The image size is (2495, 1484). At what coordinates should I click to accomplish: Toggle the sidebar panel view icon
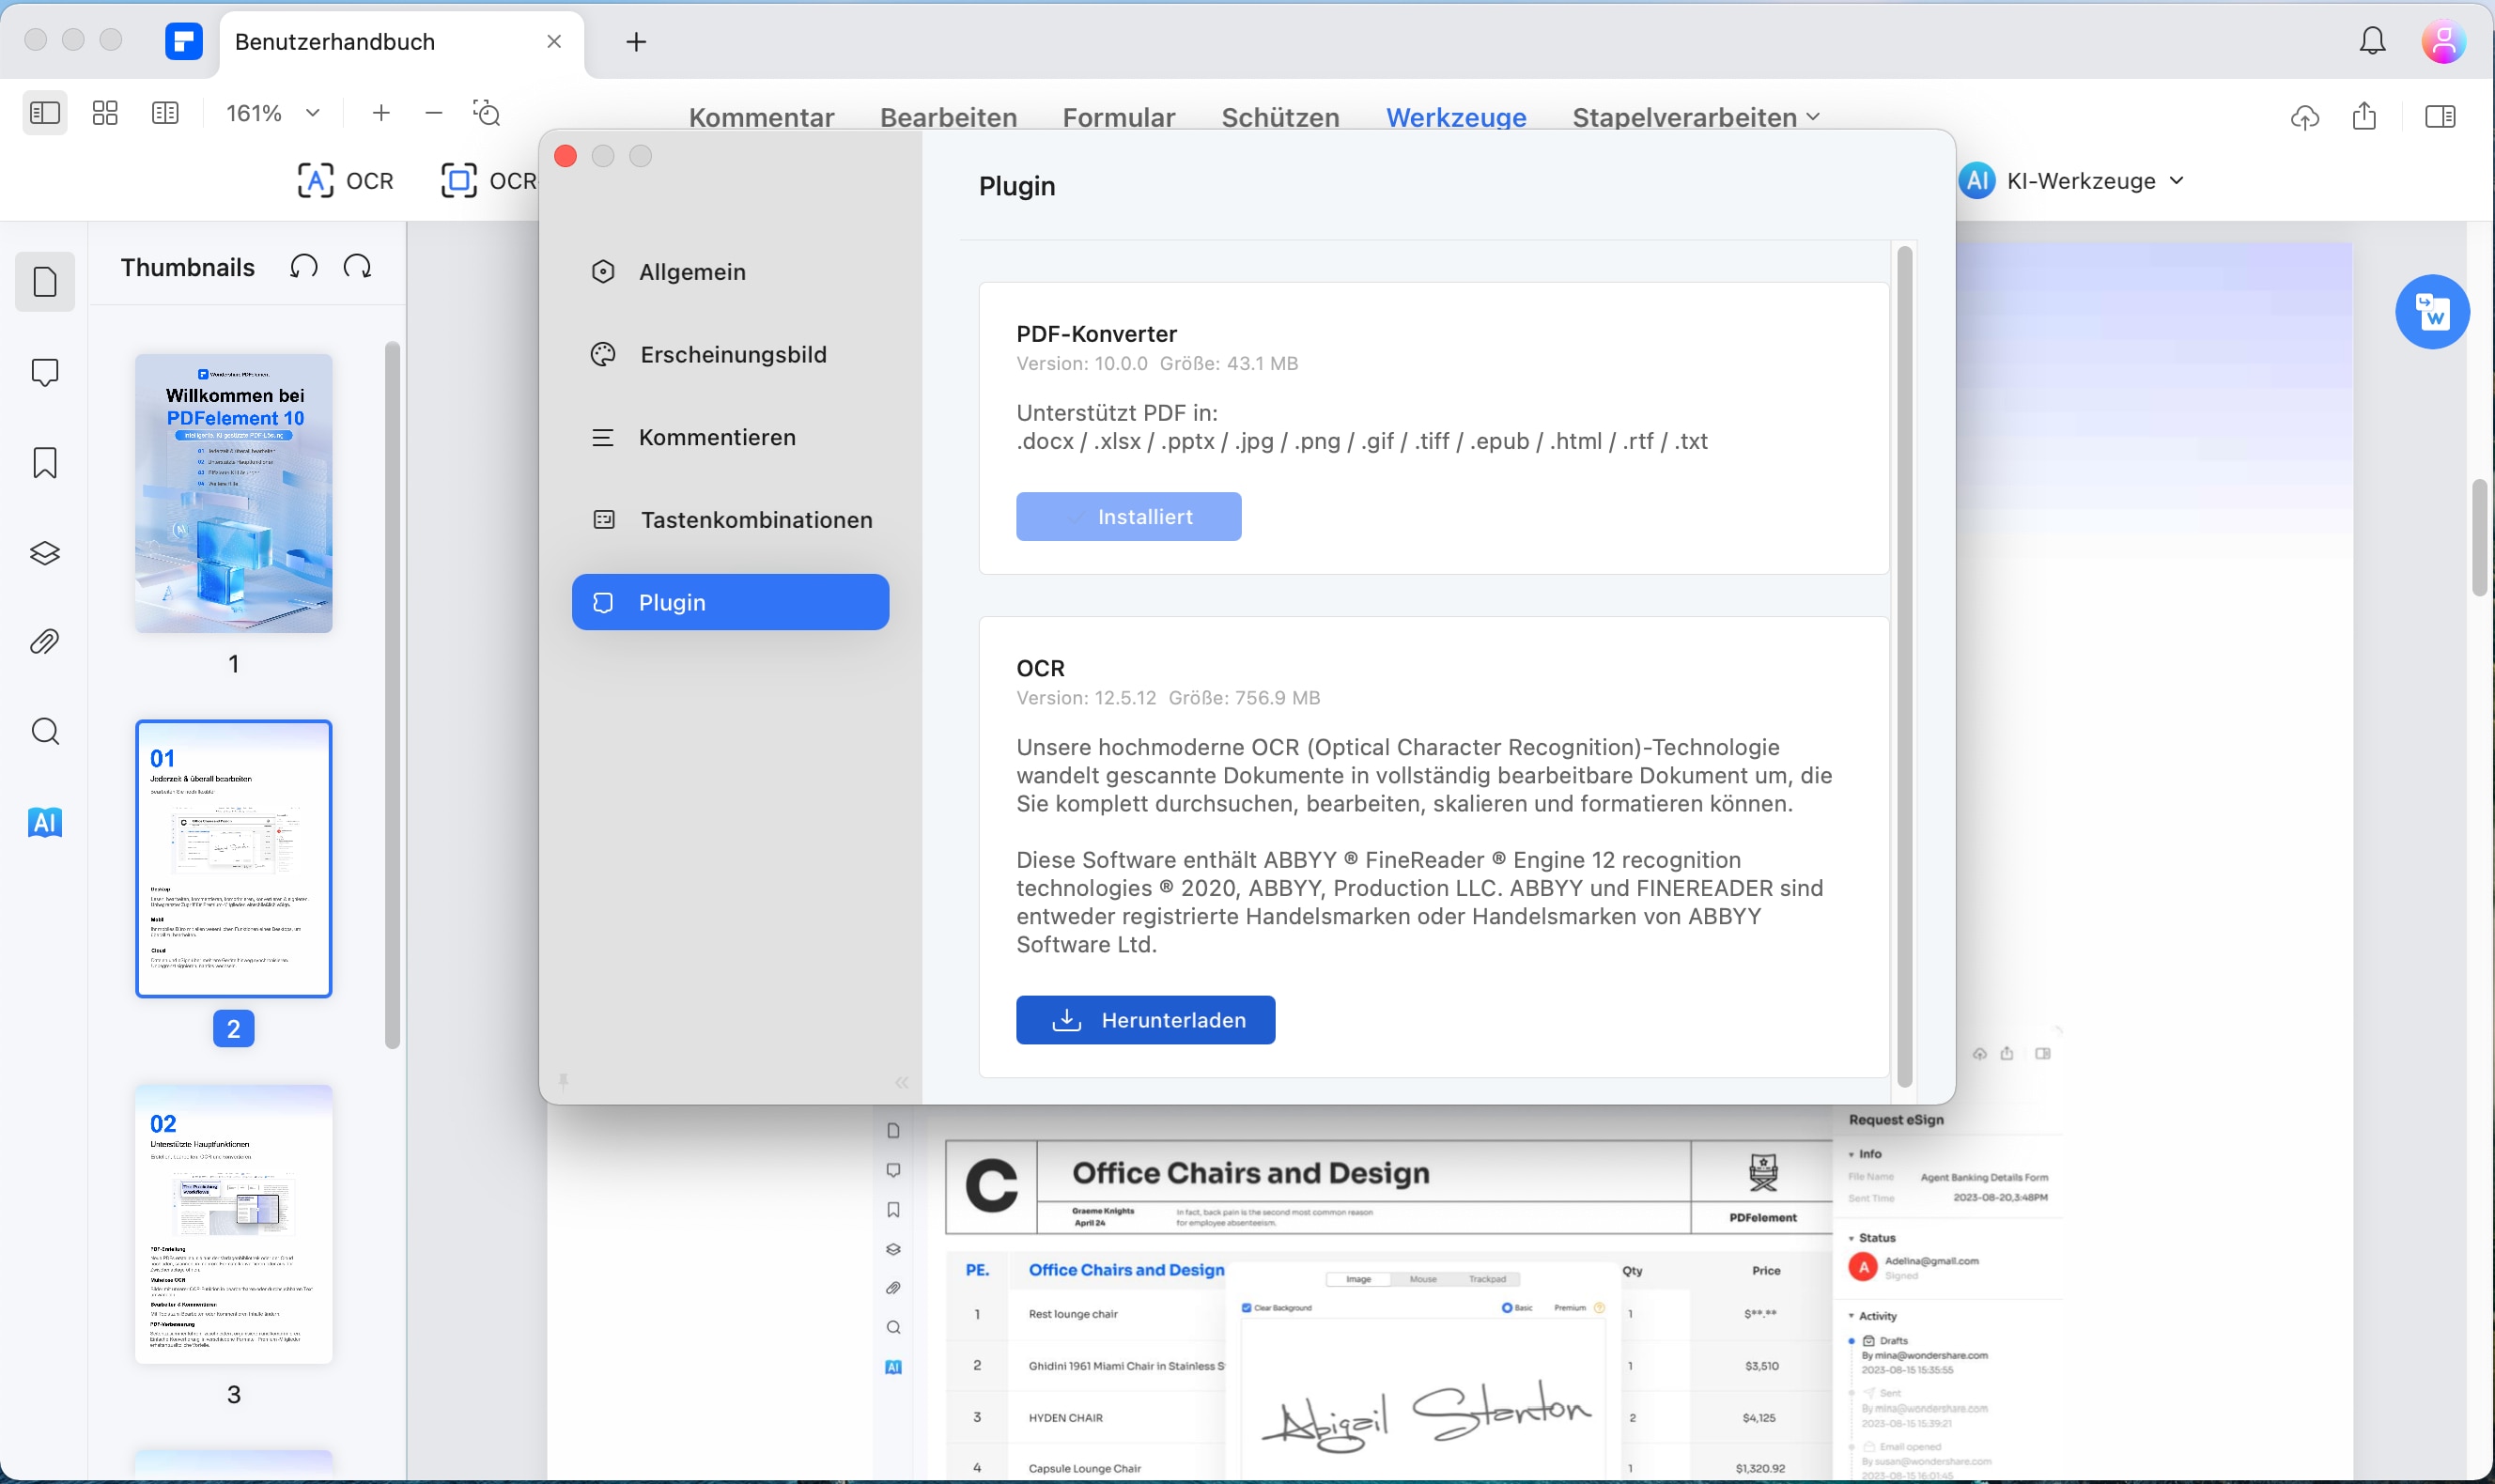(45, 113)
